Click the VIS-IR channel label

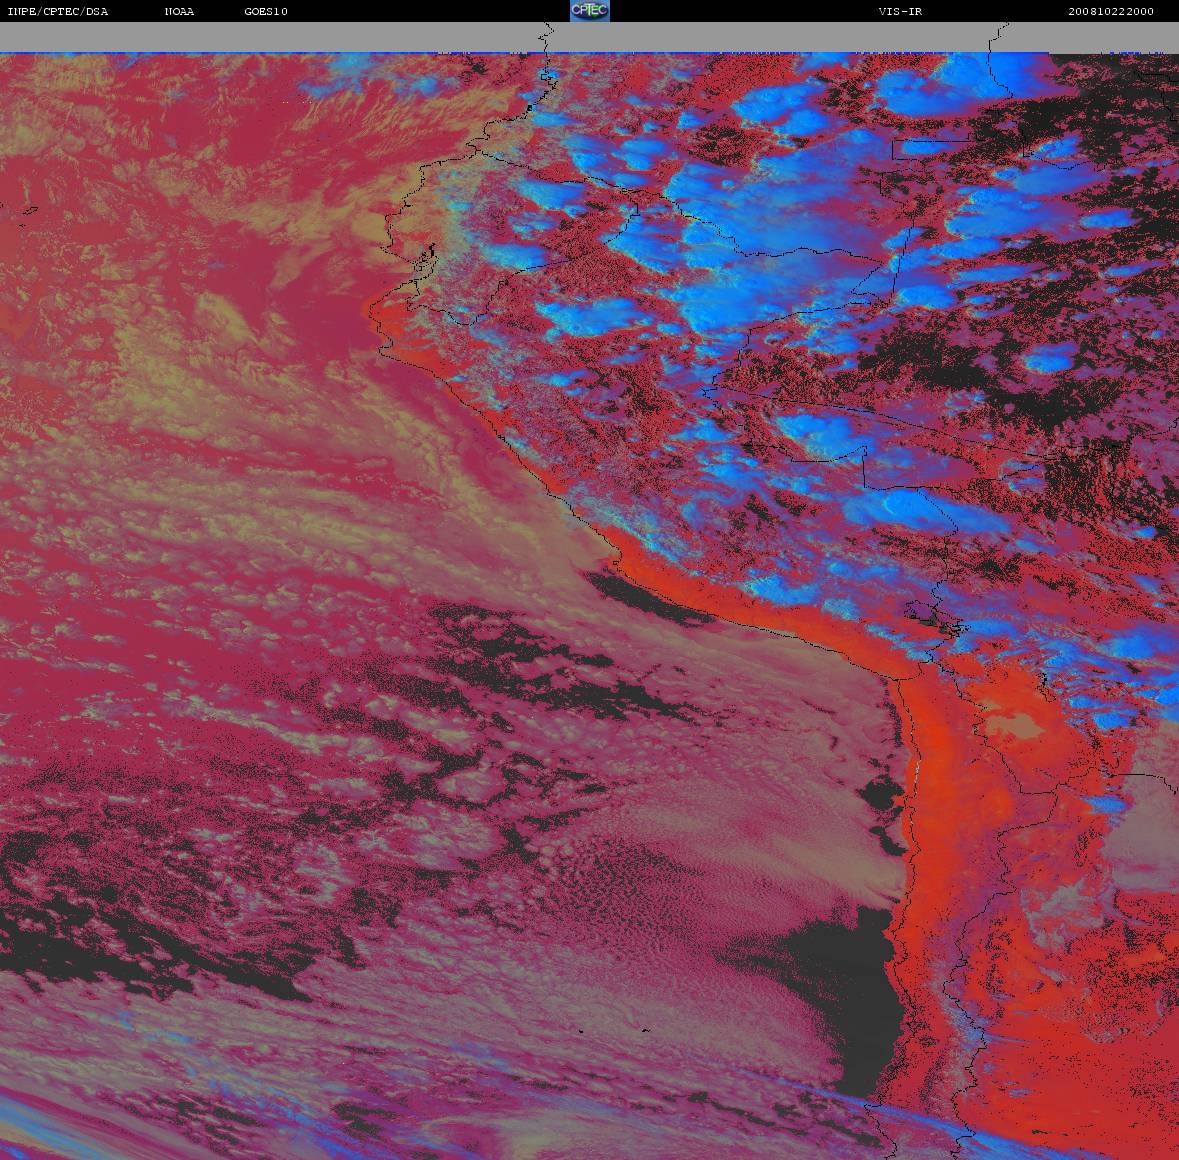(900, 11)
